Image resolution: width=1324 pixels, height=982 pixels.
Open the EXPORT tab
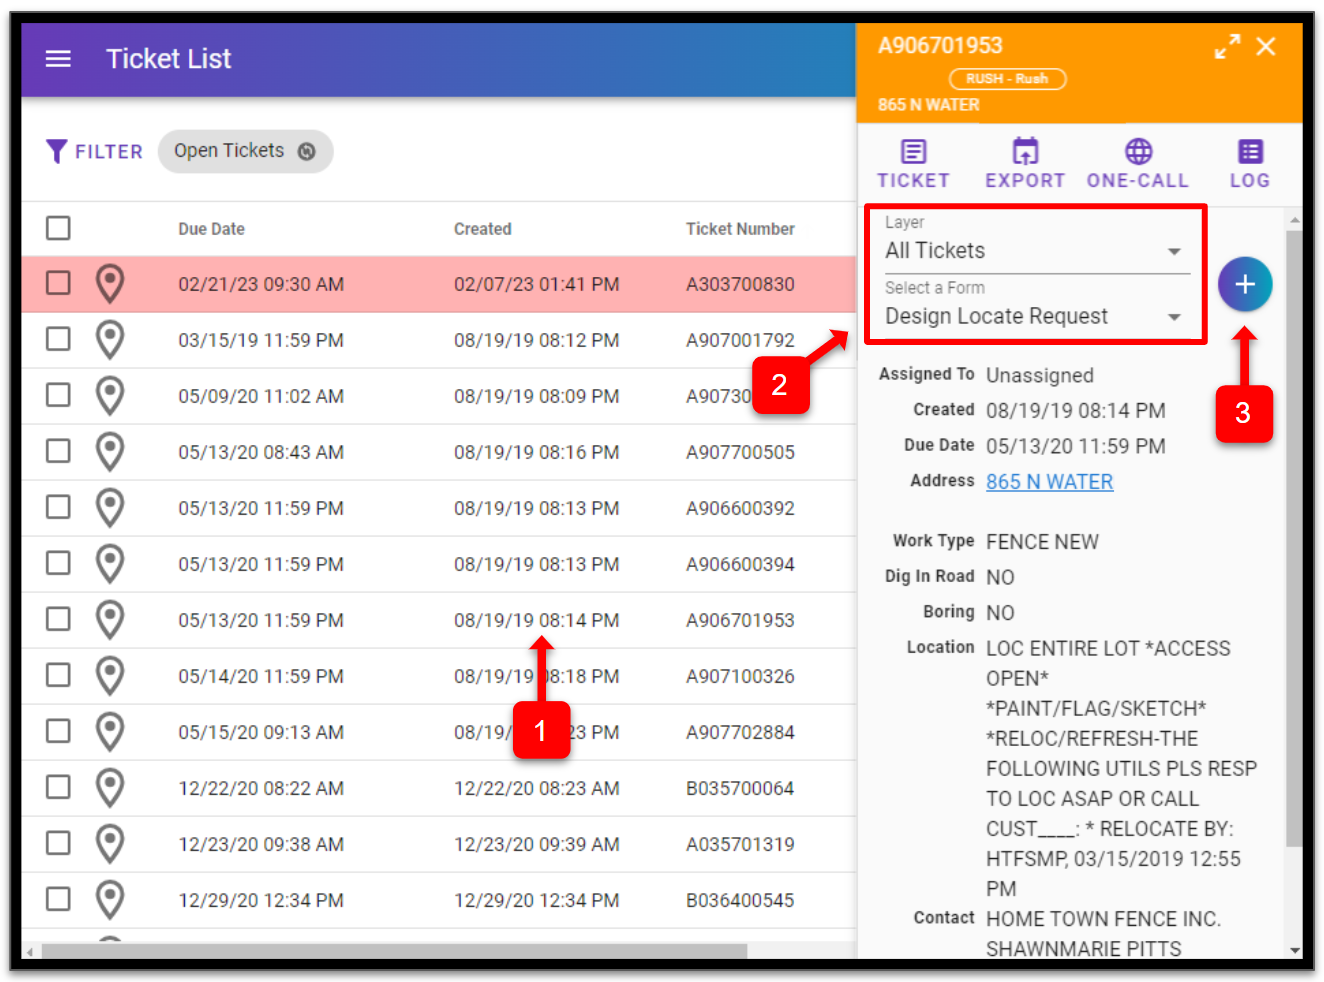(1024, 163)
